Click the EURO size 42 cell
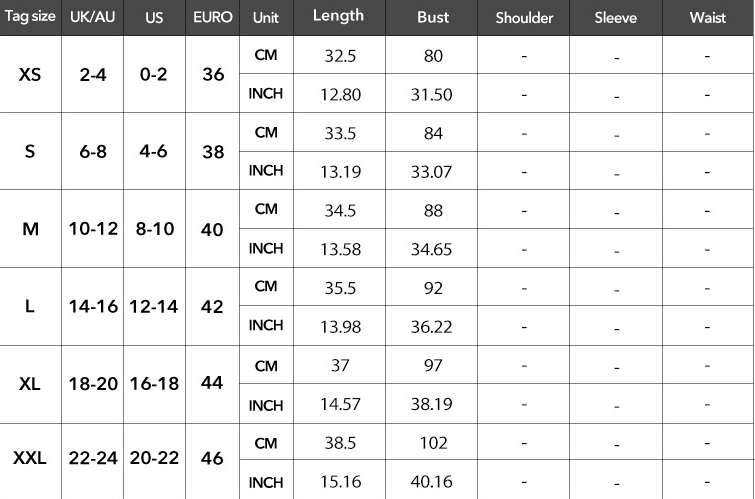This screenshot has height=499, width=755. click(x=212, y=306)
